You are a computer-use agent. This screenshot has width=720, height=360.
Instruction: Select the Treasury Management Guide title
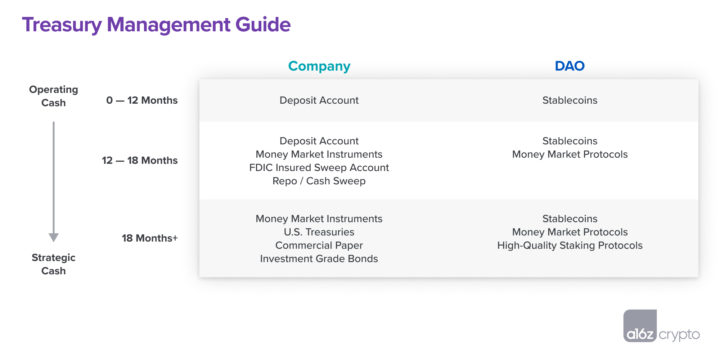tap(156, 25)
